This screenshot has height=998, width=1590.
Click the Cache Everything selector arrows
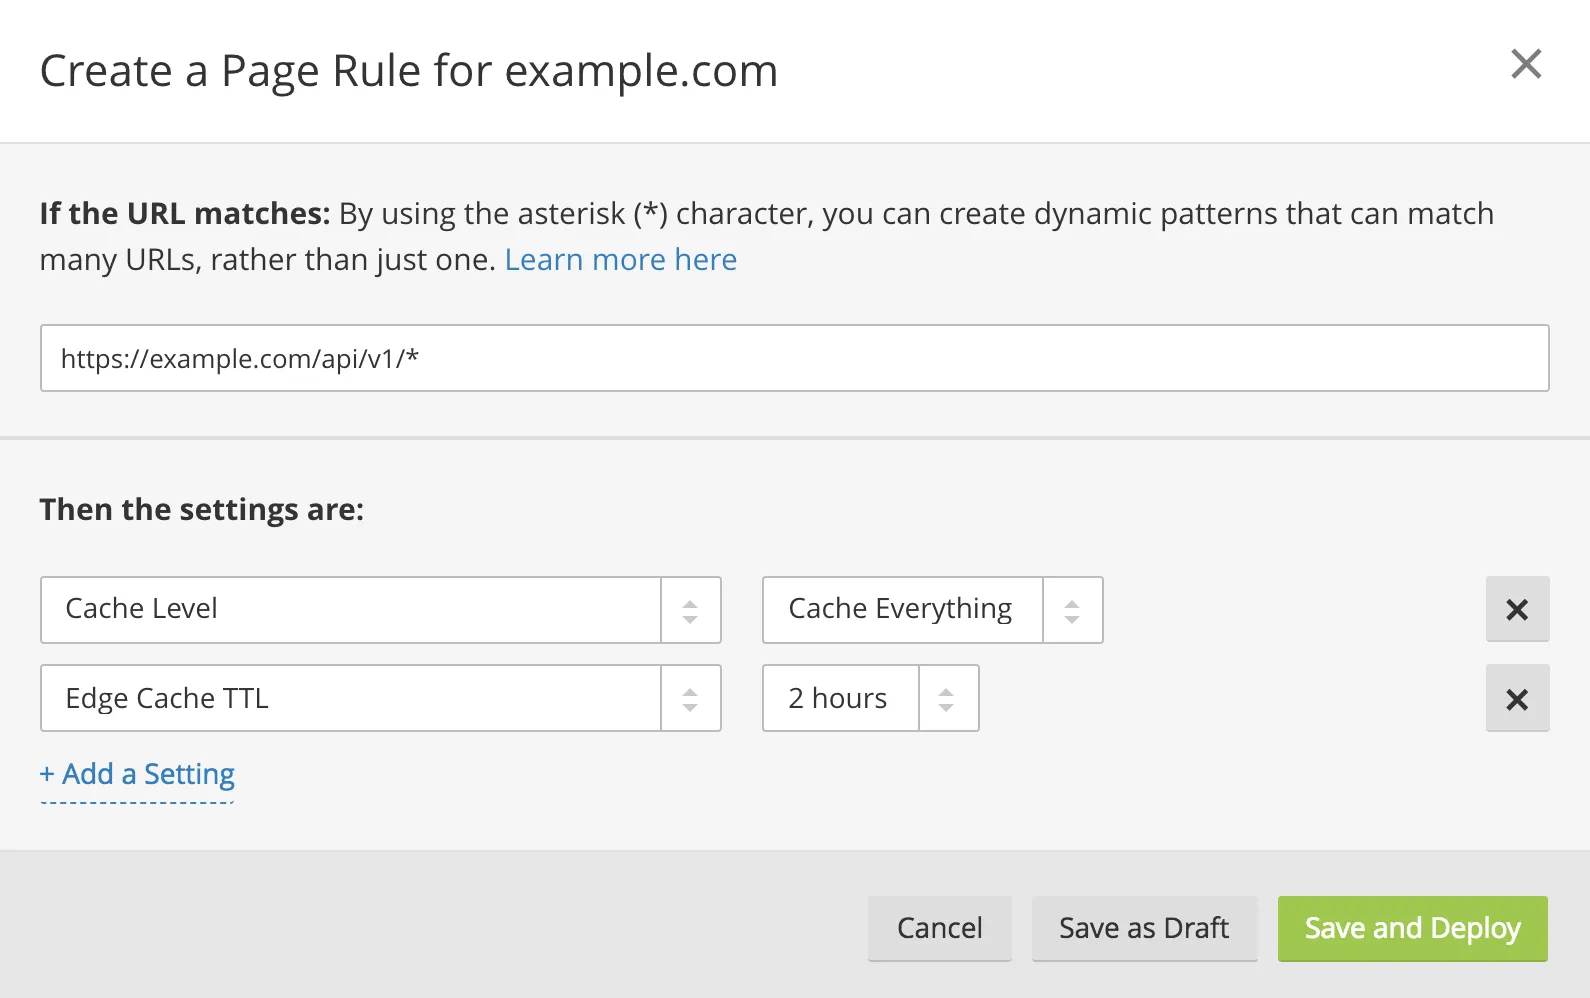[x=1072, y=610]
